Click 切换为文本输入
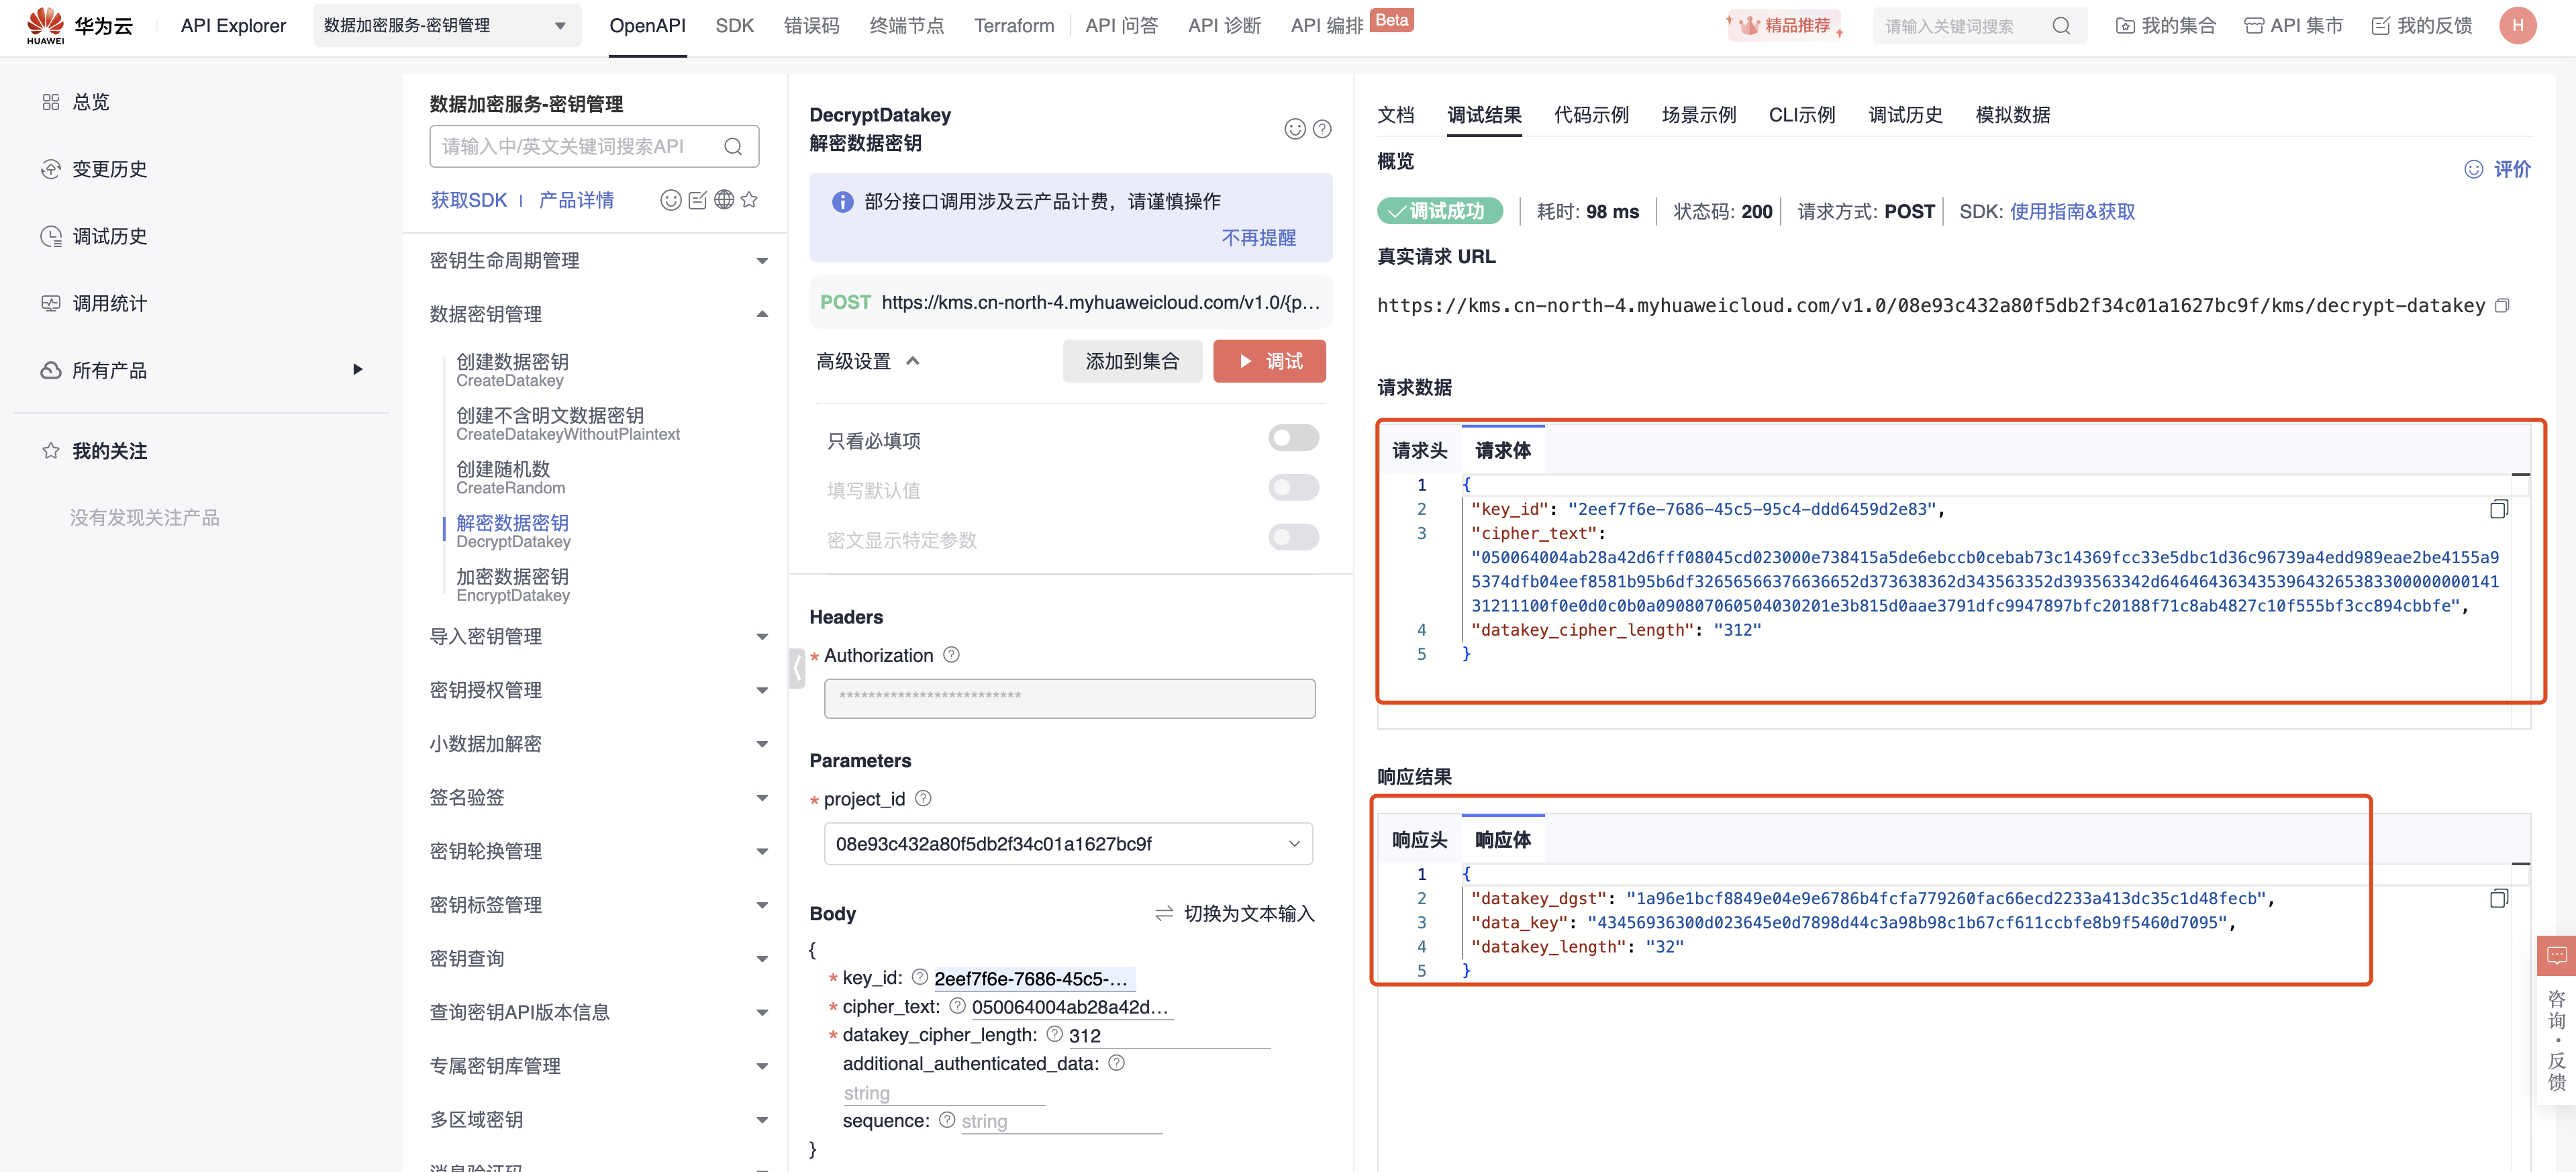 coord(1235,914)
